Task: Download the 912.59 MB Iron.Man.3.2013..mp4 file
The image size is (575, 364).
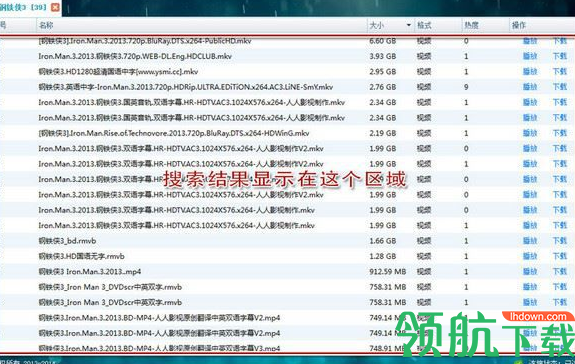Action: tap(560, 272)
